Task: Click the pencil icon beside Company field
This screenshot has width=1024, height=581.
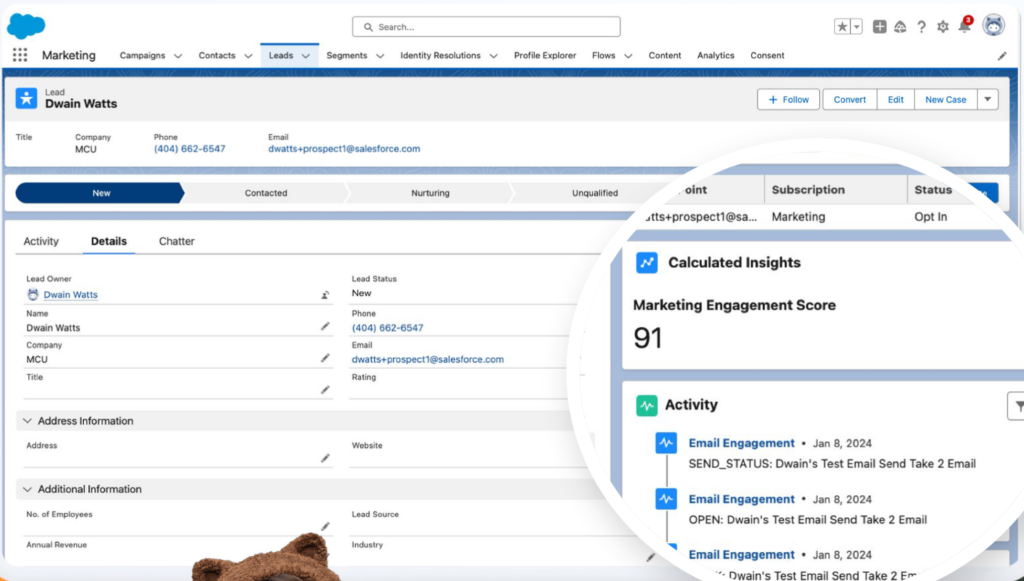Action: tap(325, 358)
